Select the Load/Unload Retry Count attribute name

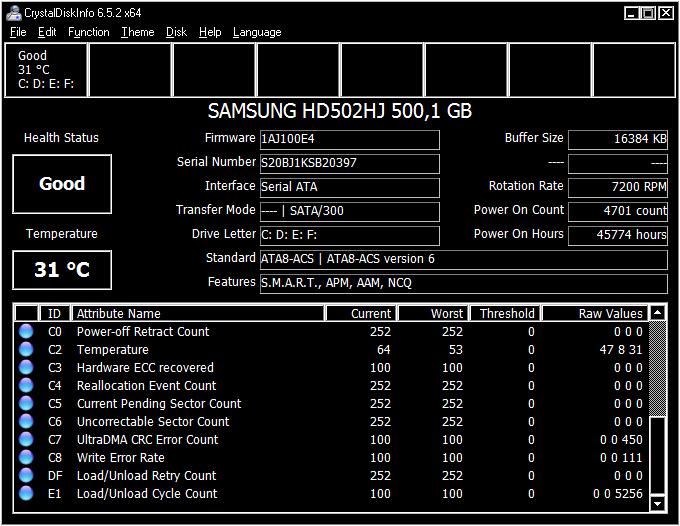(x=146, y=476)
